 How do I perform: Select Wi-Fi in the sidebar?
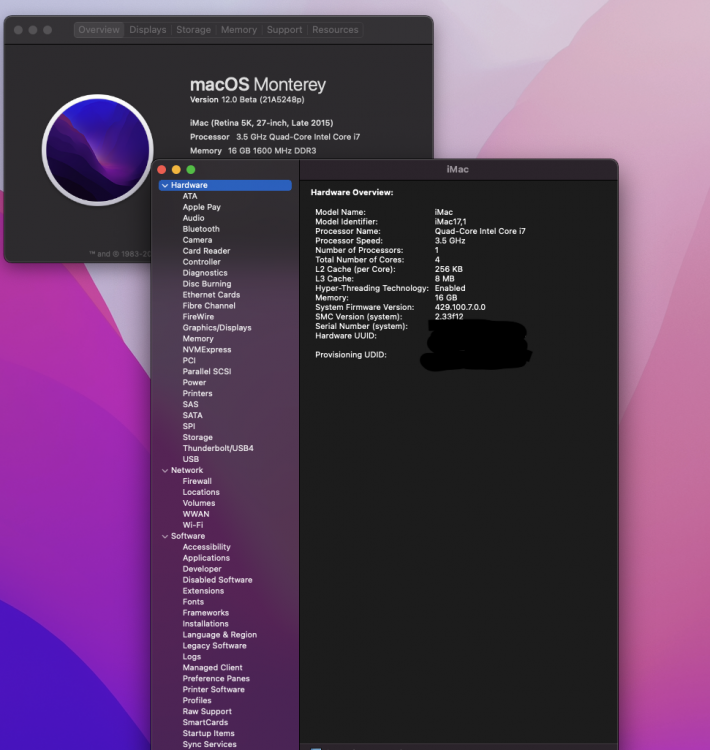coord(192,525)
